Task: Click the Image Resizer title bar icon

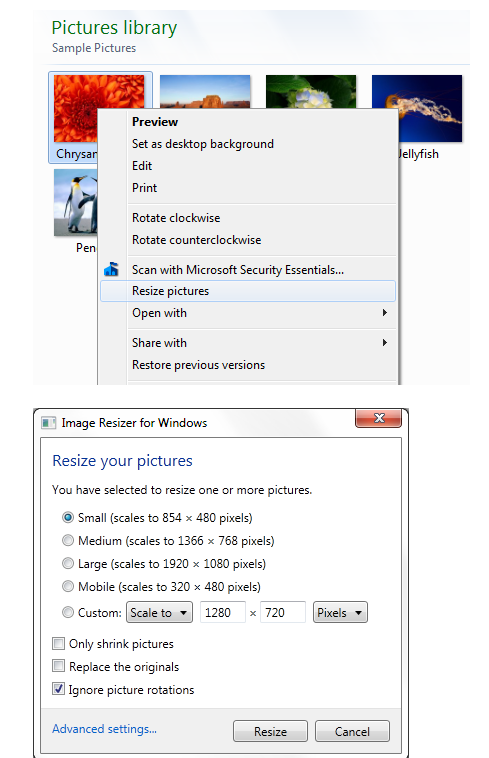Action: pyautogui.click(x=48, y=423)
